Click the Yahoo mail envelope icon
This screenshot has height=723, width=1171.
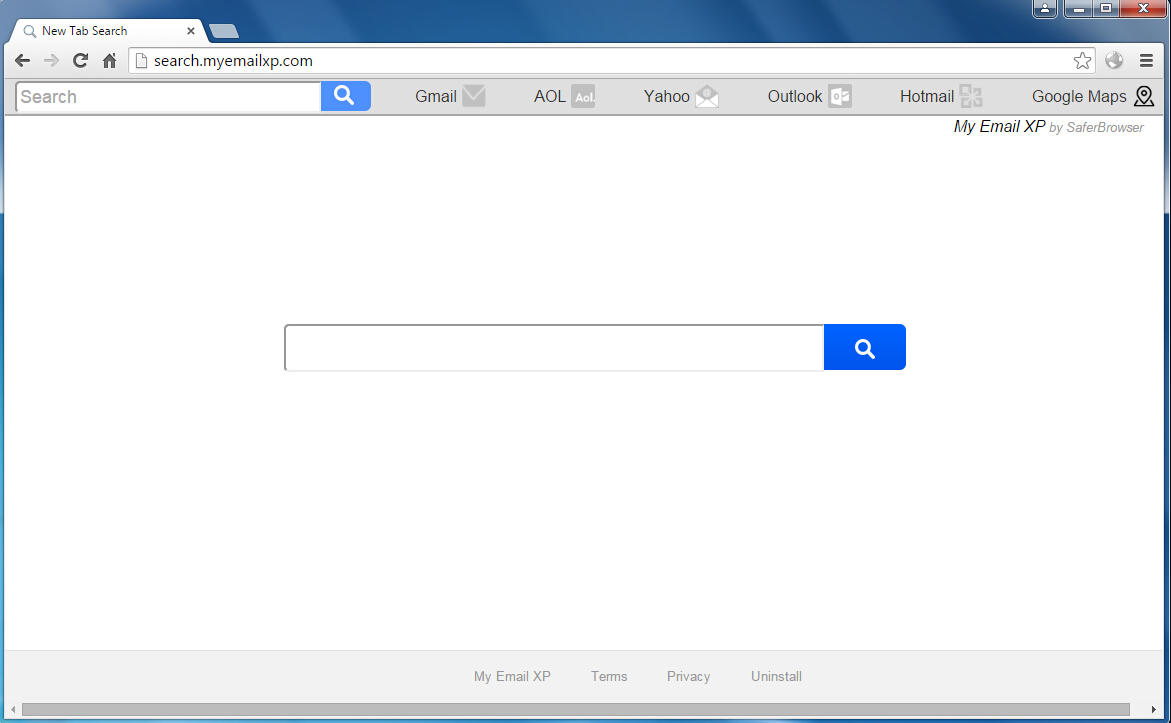point(706,96)
